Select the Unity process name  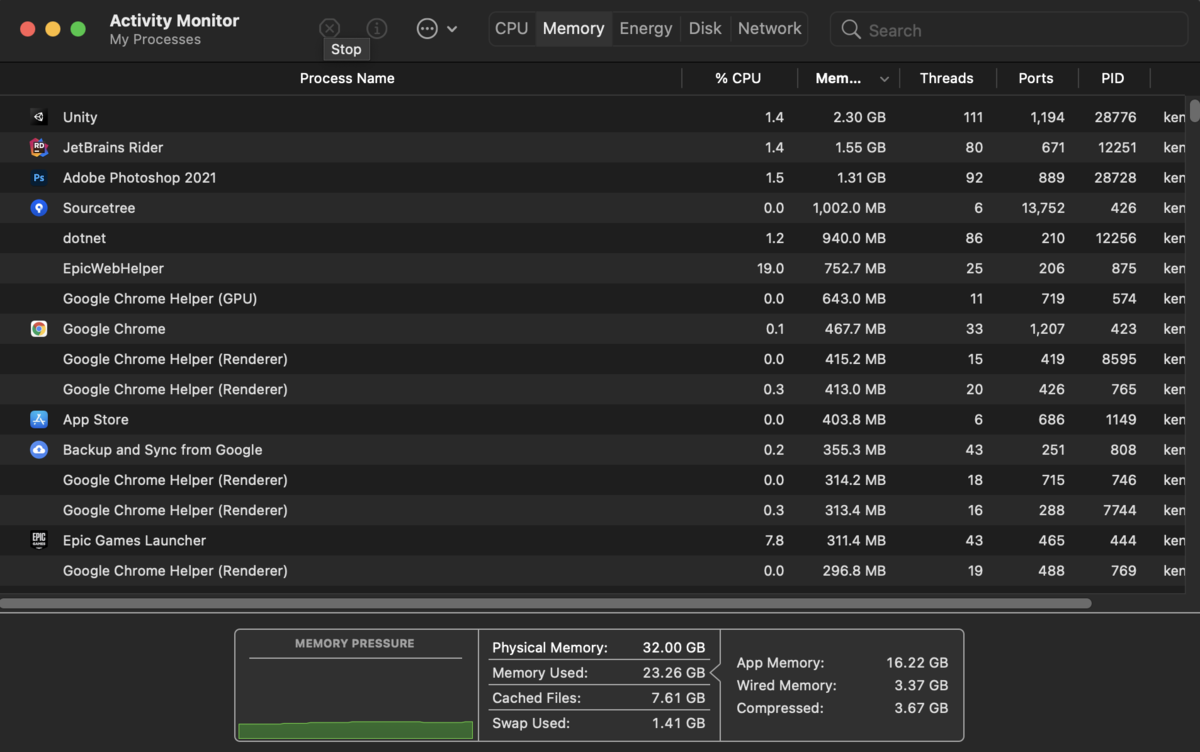[80, 117]
